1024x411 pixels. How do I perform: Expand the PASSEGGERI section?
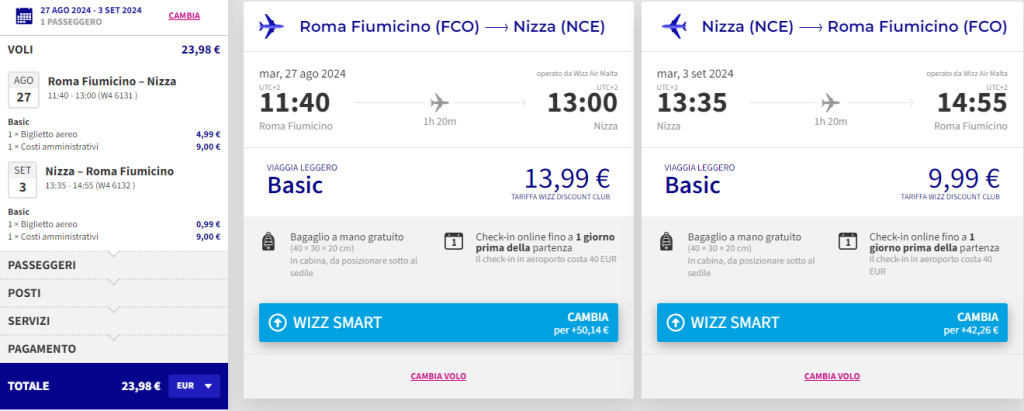point(114,265)
